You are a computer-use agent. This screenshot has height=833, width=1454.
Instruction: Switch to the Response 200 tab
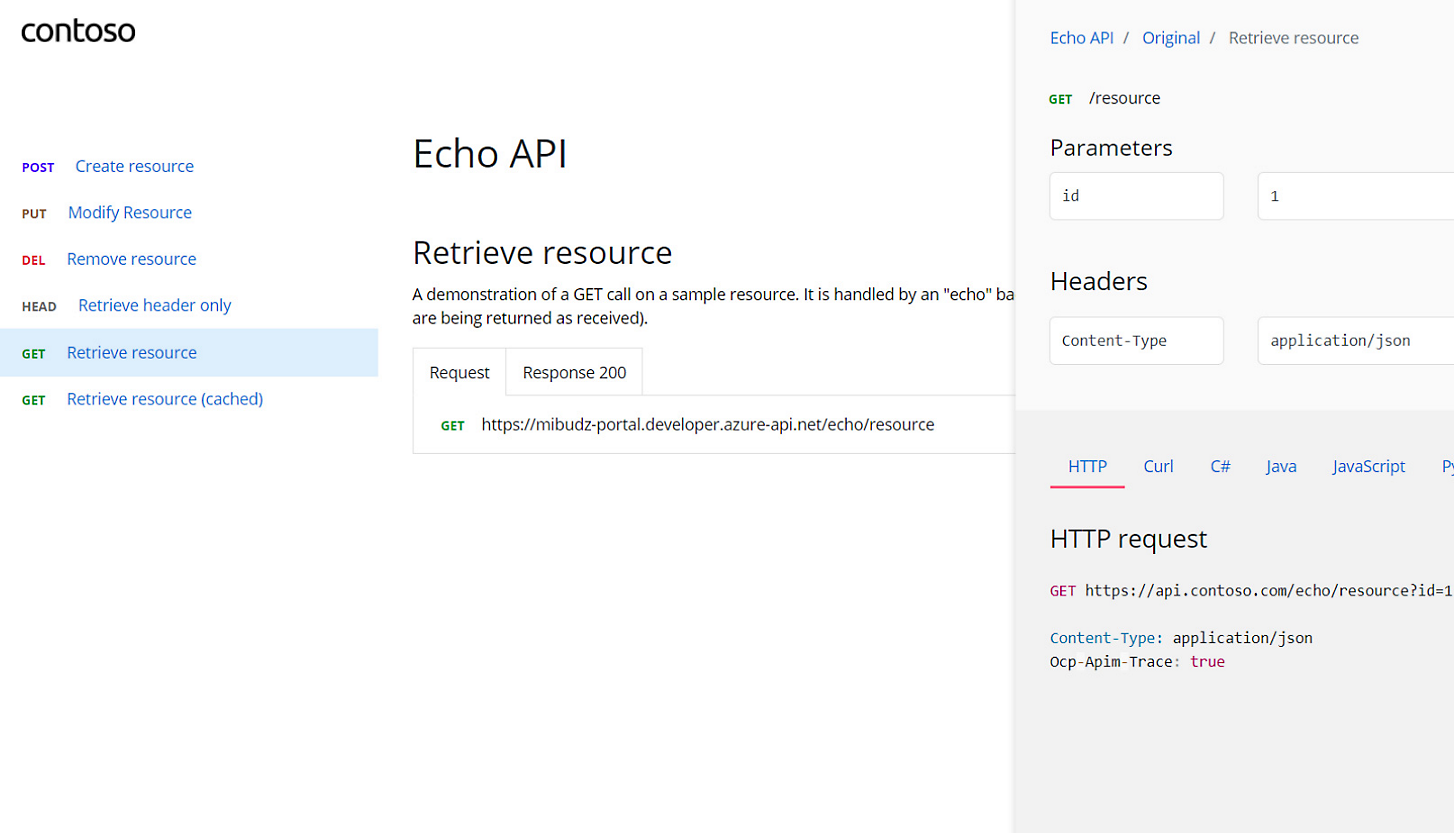tap(574, 372)
